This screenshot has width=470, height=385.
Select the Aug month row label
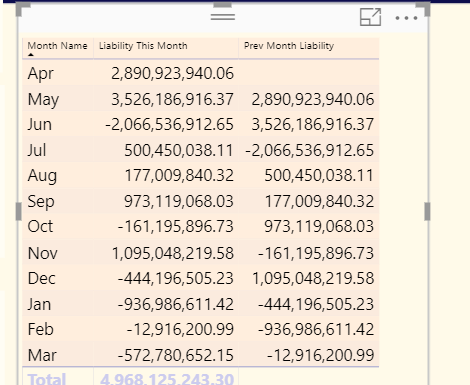point(42,176)
